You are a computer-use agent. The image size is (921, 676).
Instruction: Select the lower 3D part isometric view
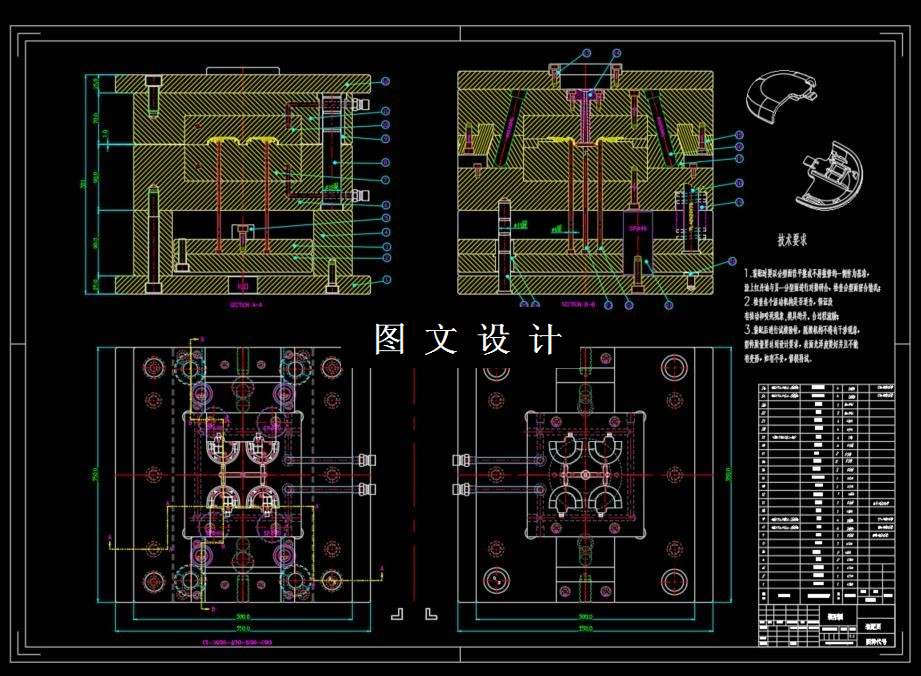[x=829, y=175]
